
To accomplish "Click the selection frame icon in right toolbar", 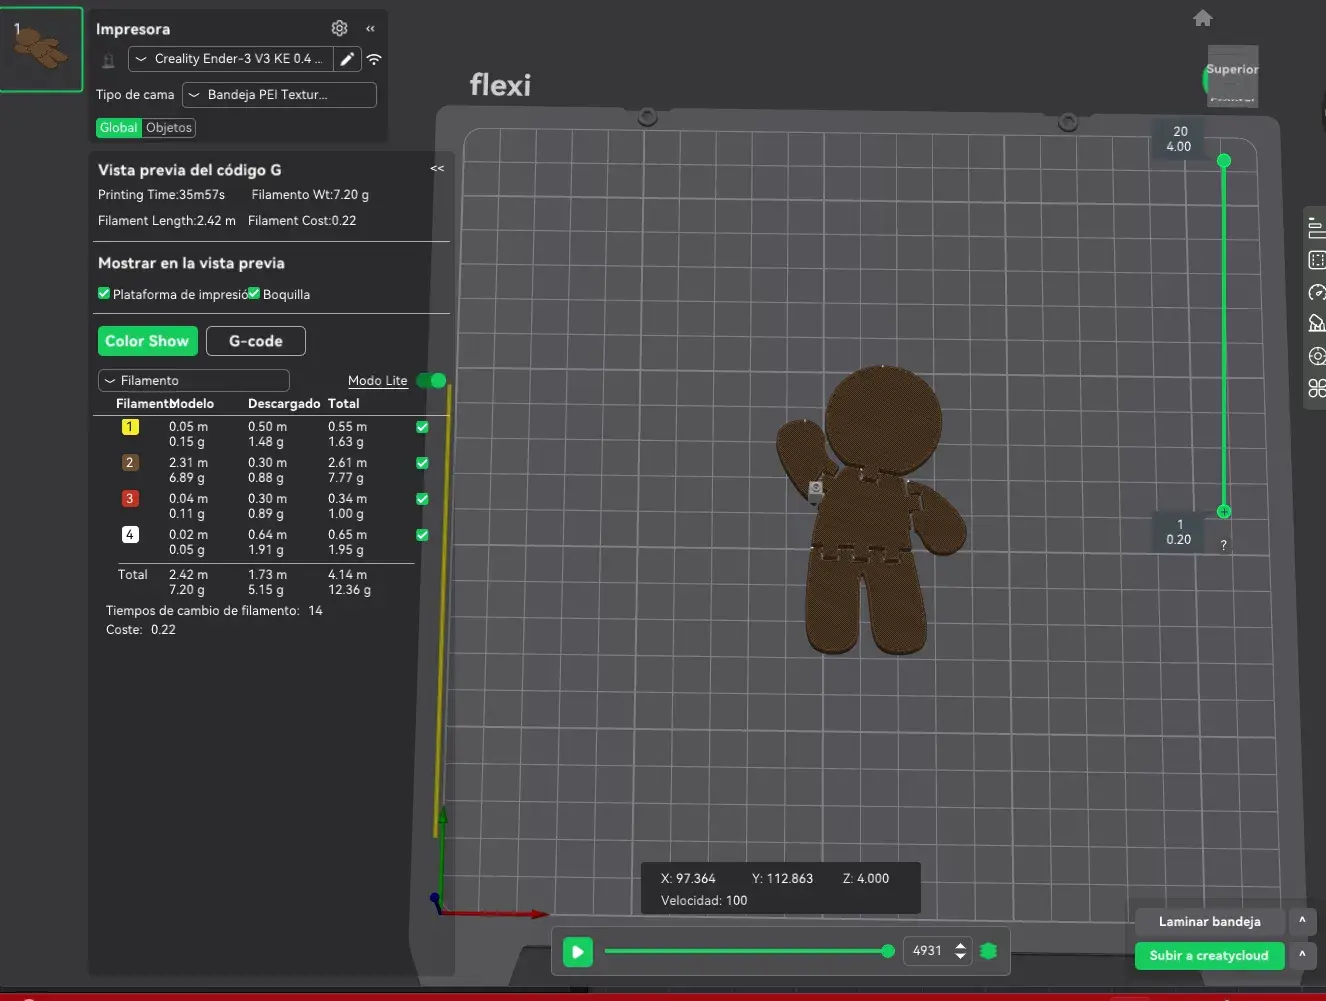I will click(1317, 261).
